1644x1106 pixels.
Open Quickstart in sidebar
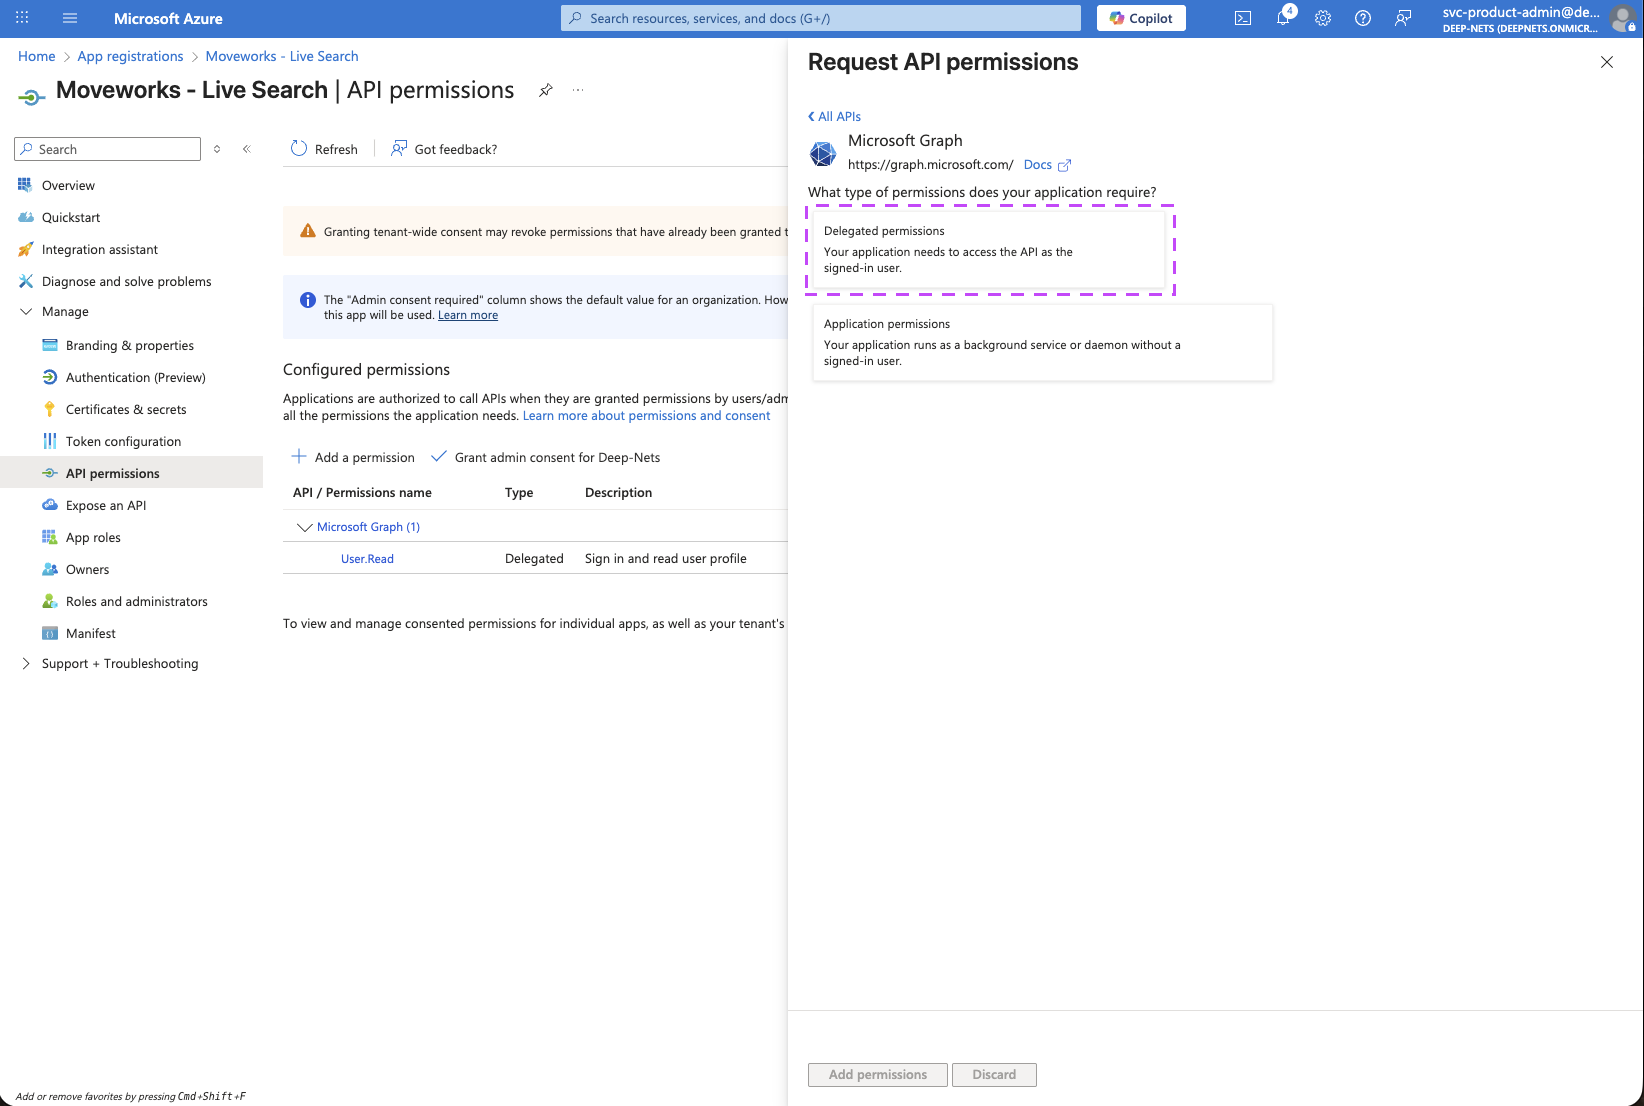point(71,217)
